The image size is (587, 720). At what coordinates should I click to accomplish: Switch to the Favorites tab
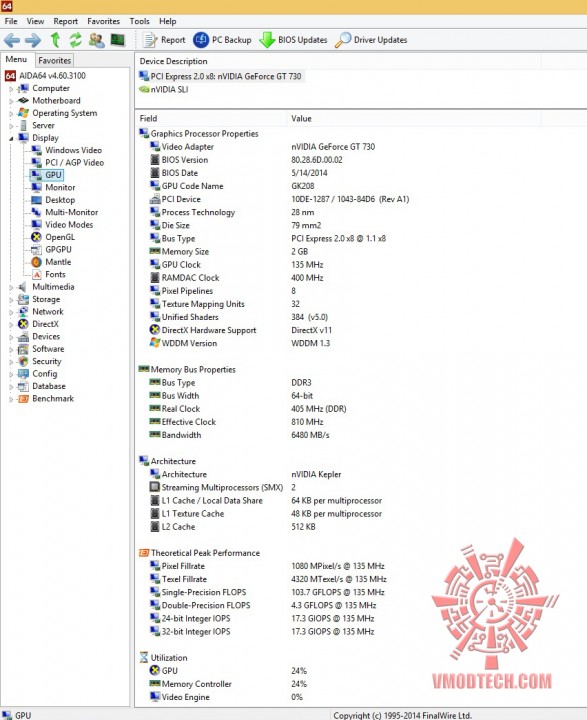[55, 60]
